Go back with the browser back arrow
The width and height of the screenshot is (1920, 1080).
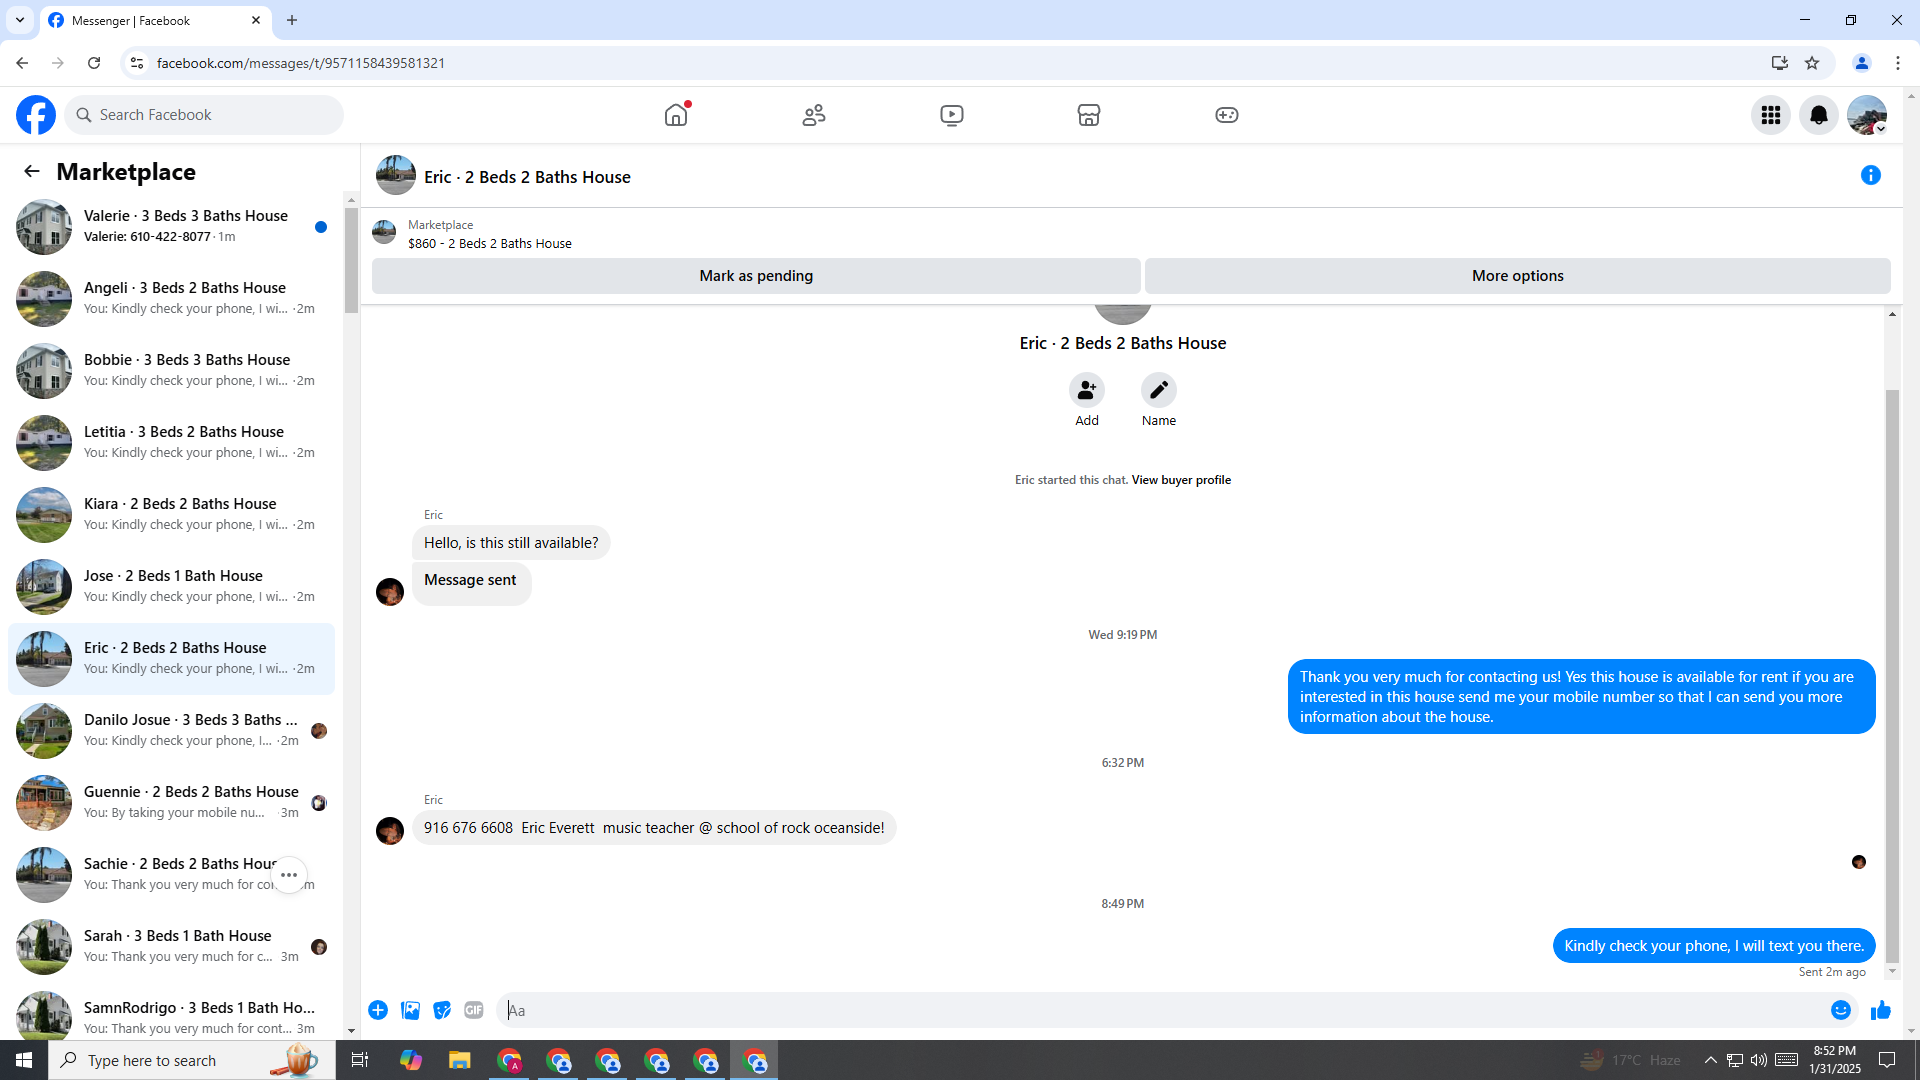[22, 63]
